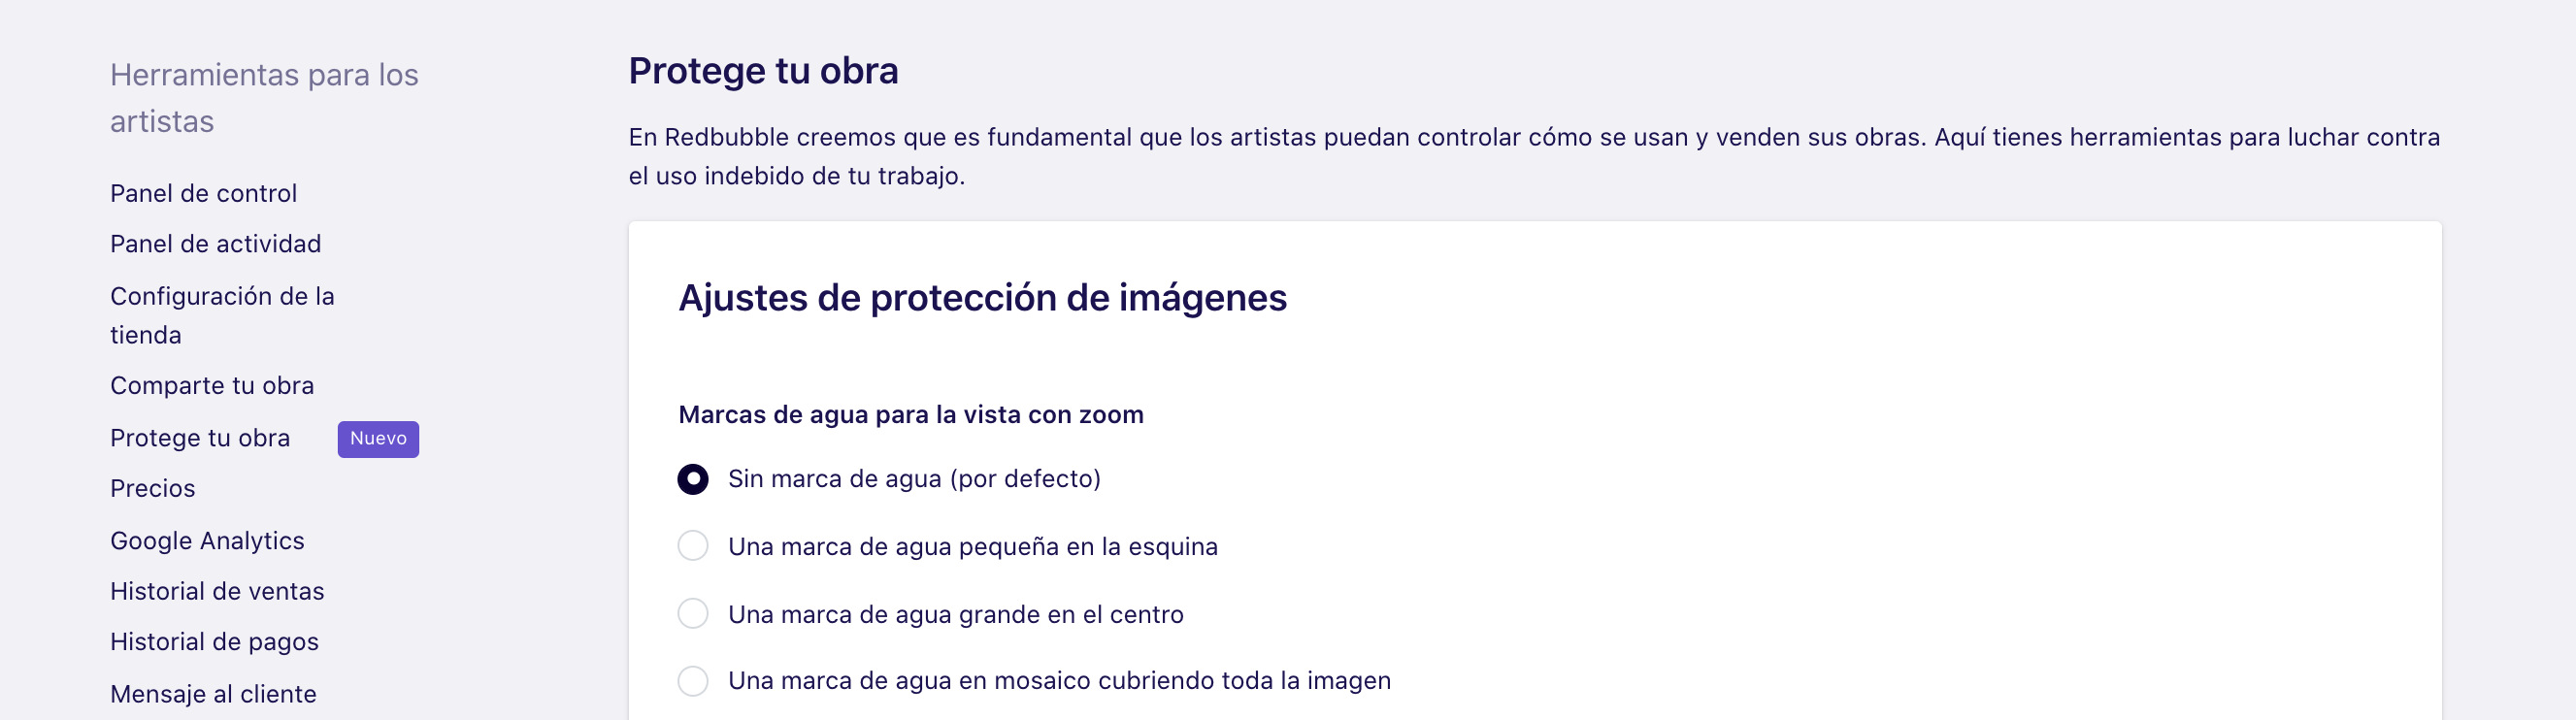
Task: Open the 'Precios' settings page
Action: [x=151, y=488]
